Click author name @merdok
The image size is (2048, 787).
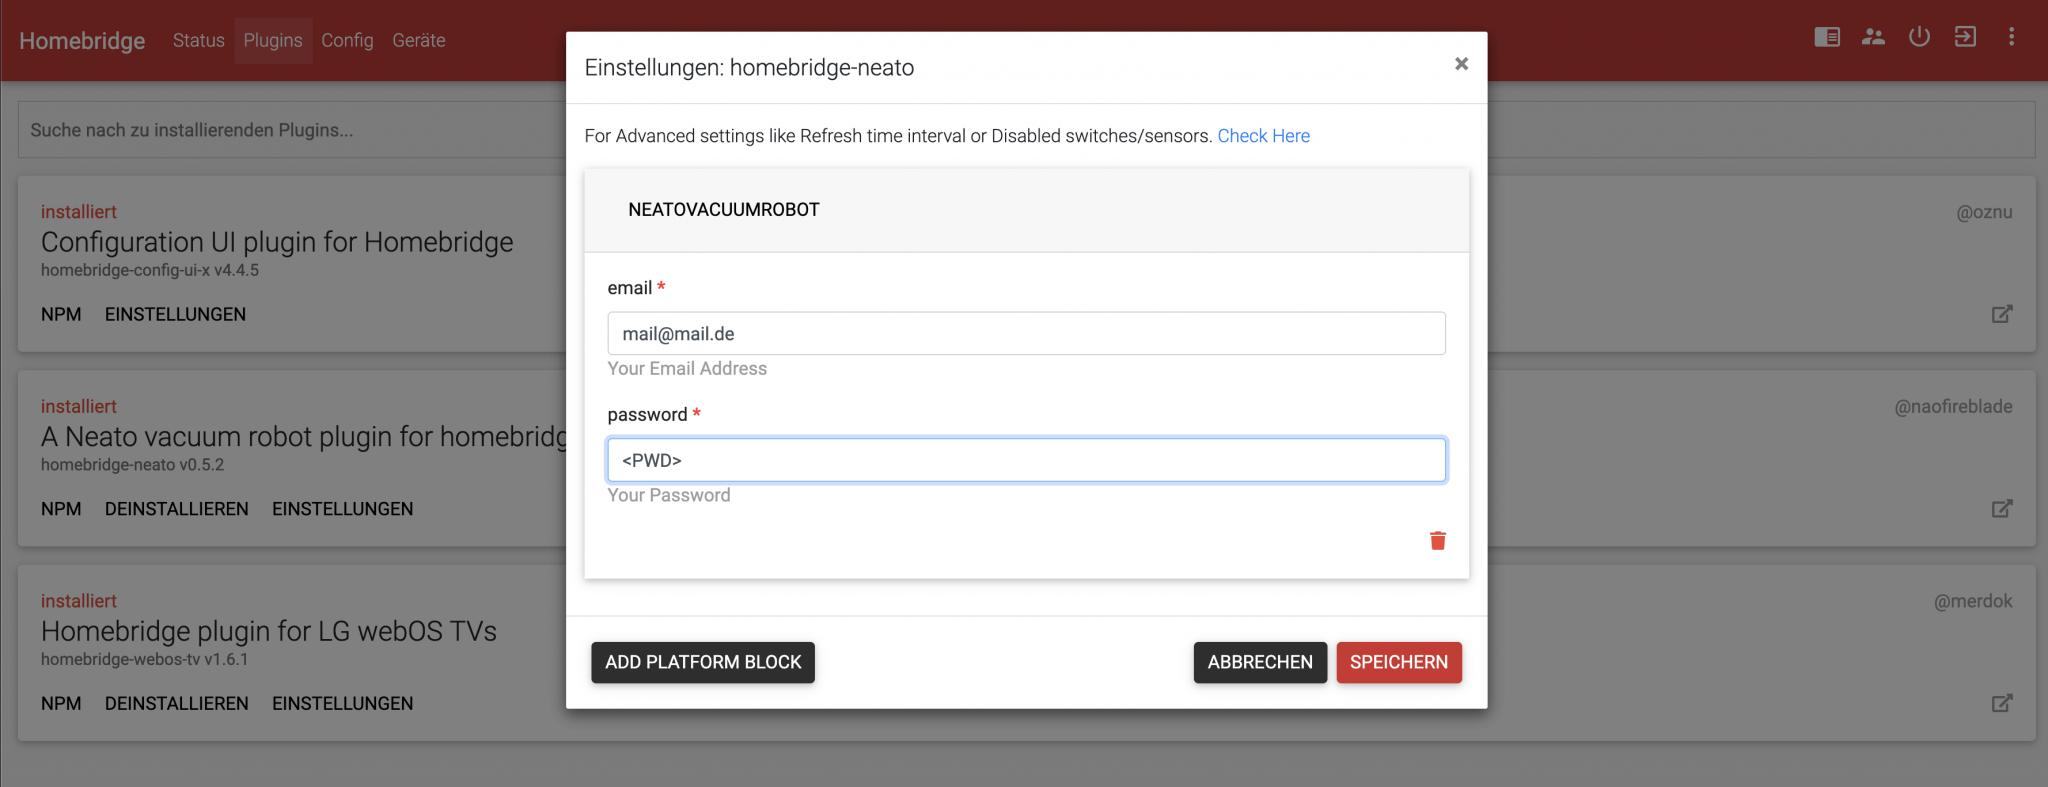[x=1973, y=601]
